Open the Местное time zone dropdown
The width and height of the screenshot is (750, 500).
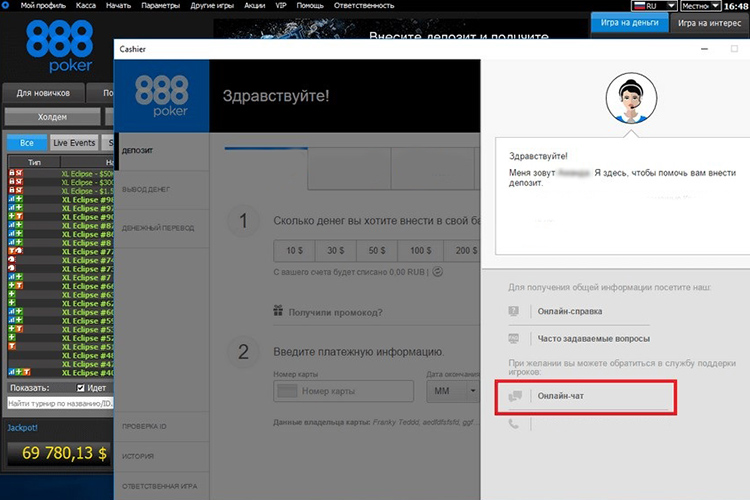[x=700, y=6]
